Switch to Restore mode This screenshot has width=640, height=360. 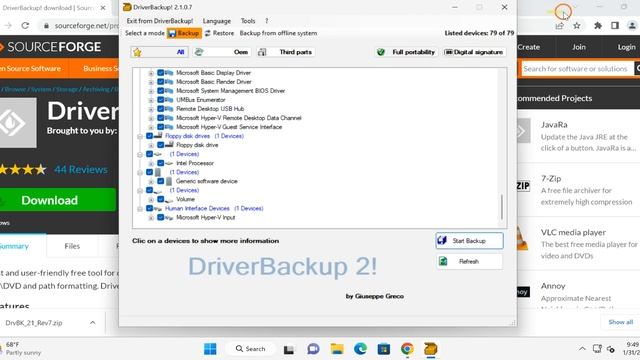tap(219, 33)
